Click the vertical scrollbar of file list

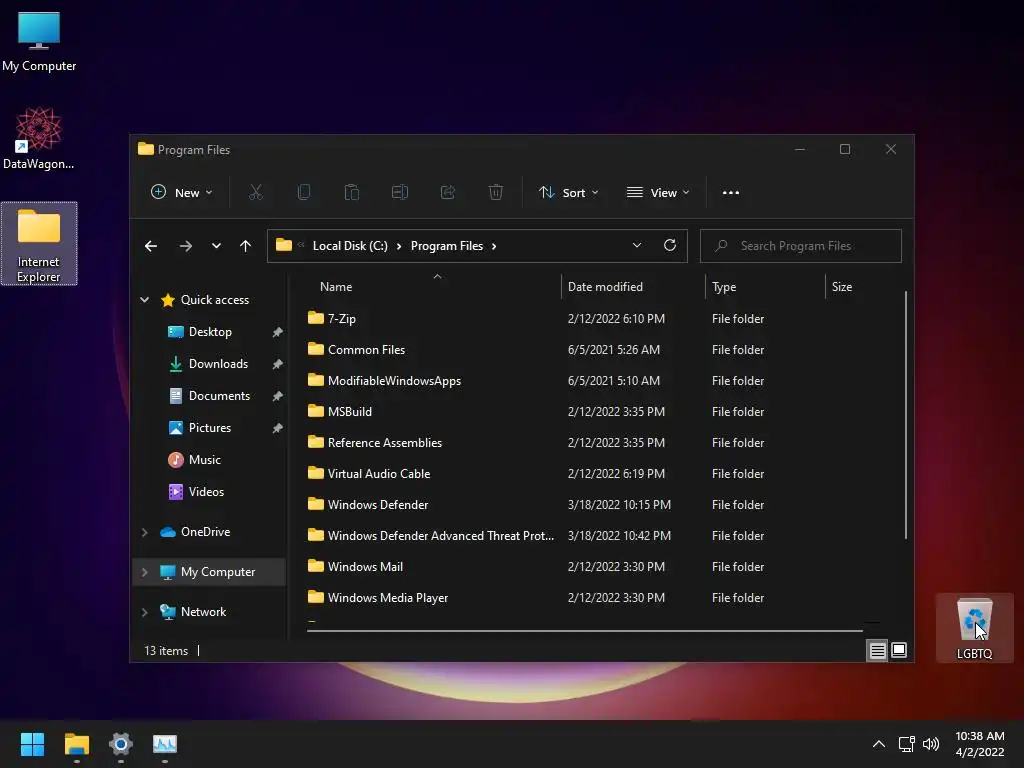coord(906,415)
